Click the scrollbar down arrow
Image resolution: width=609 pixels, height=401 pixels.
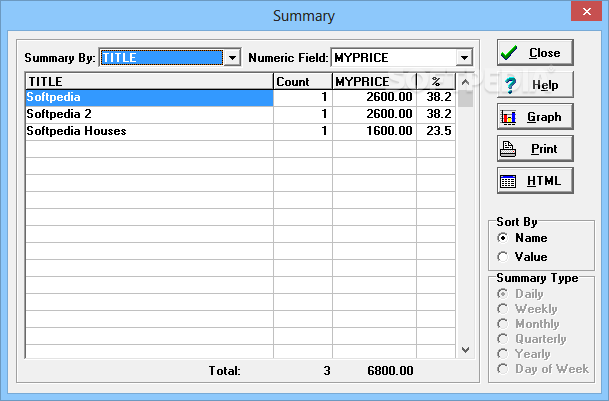tap(465, 350)
